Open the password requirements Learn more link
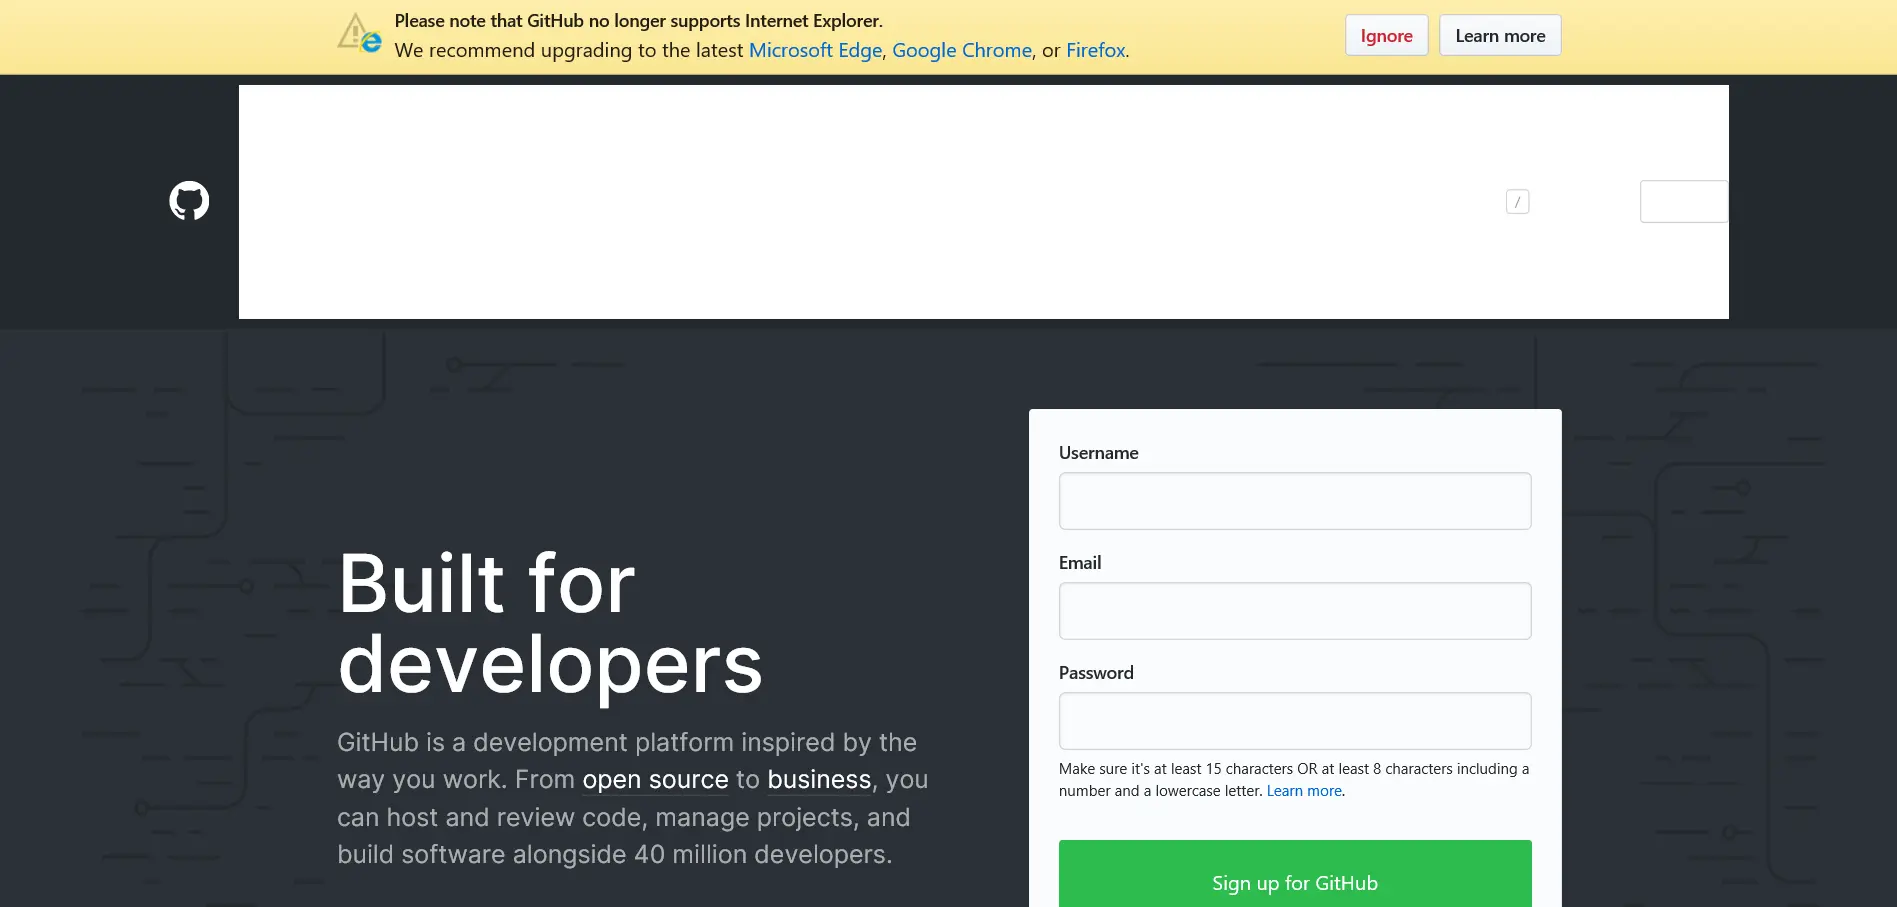This screenshot has width=1897, height=907. [1303, 790]
